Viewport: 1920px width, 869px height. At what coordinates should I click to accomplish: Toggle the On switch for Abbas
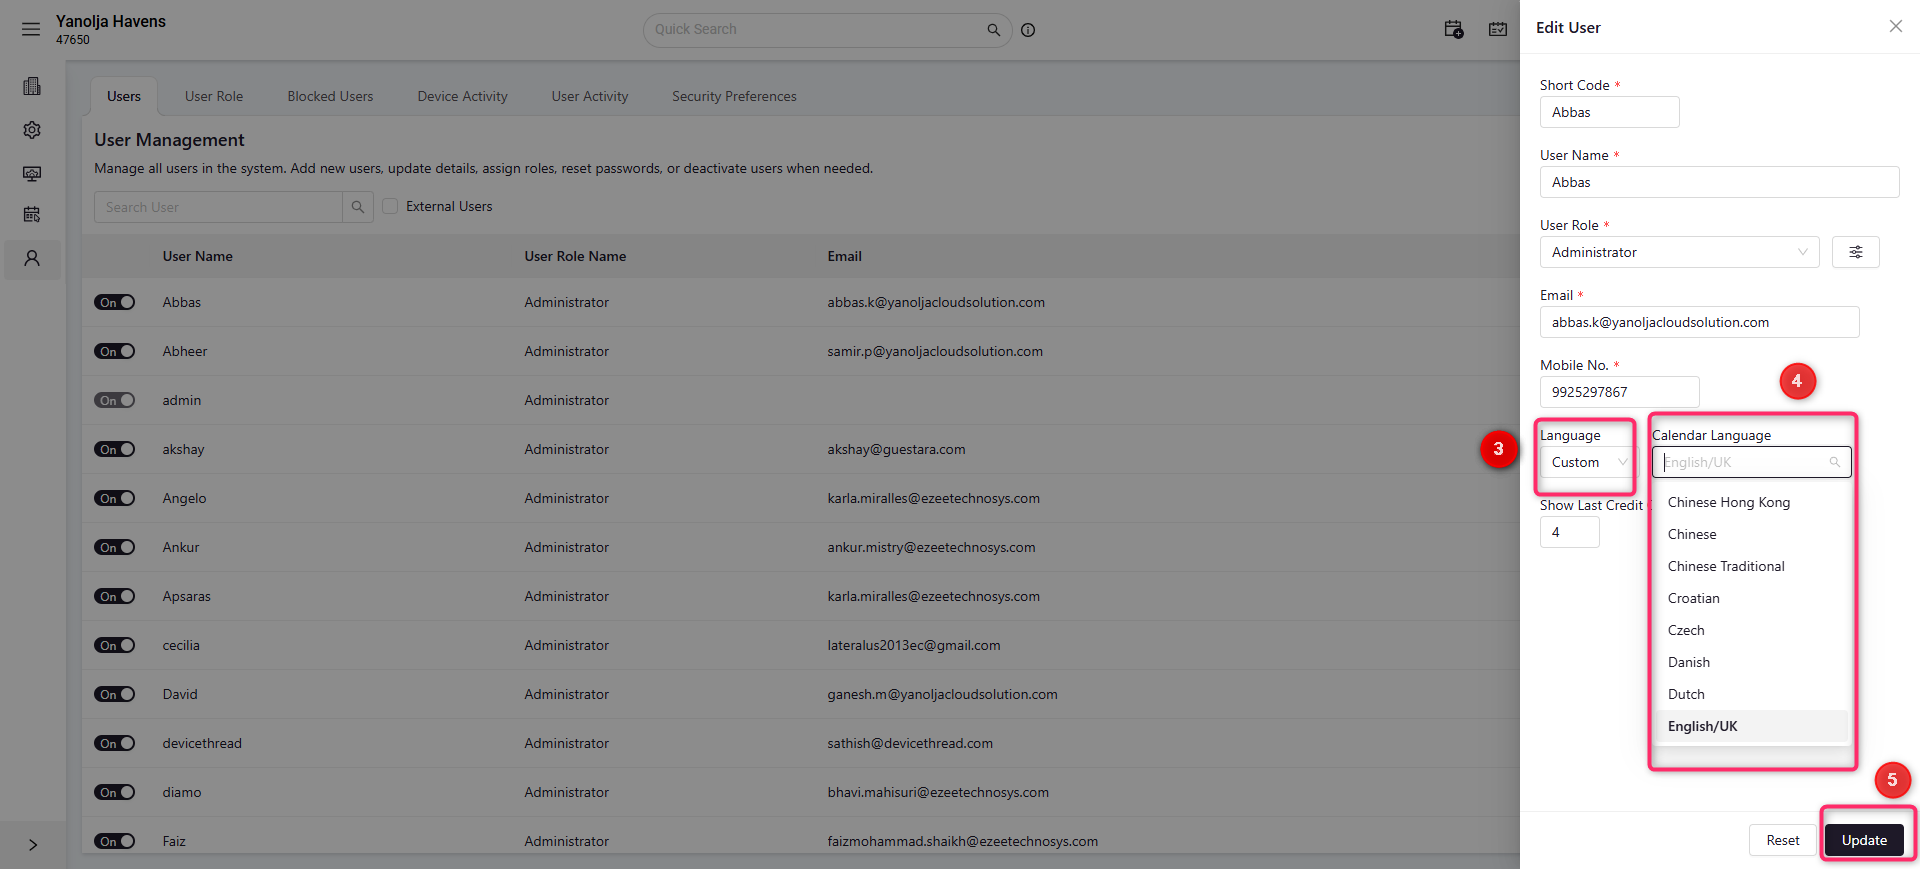coord(115,302)
